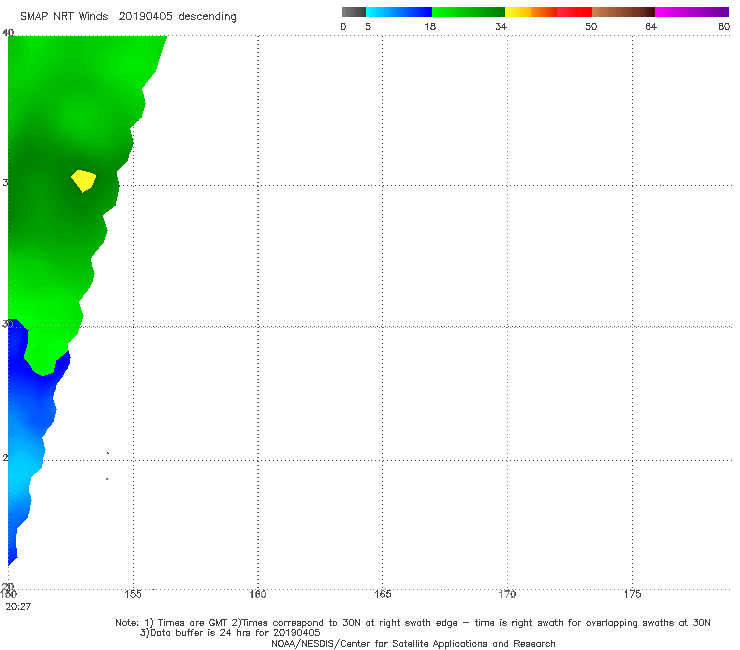740x650 pixels.
Task: Click the yellow high-wind patch on the map
Action: (84, 180)
